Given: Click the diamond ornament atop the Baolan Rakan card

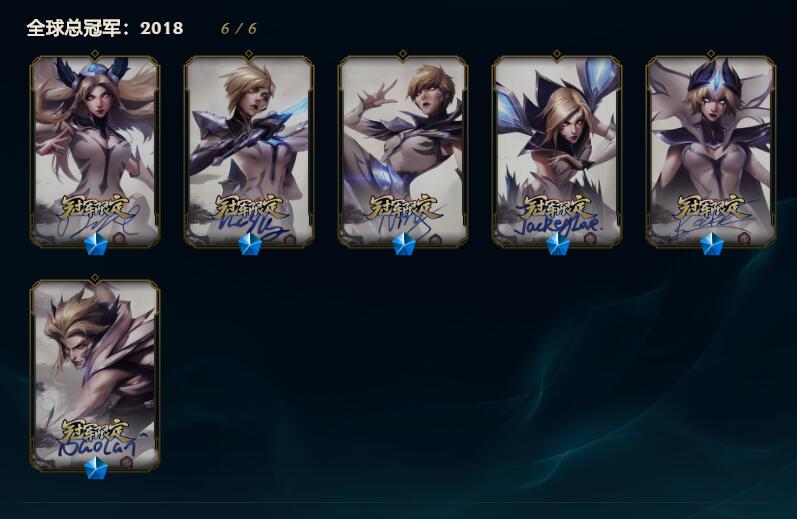Looking at the screenshot, I should pyautogui.click(x=95, y=278).
